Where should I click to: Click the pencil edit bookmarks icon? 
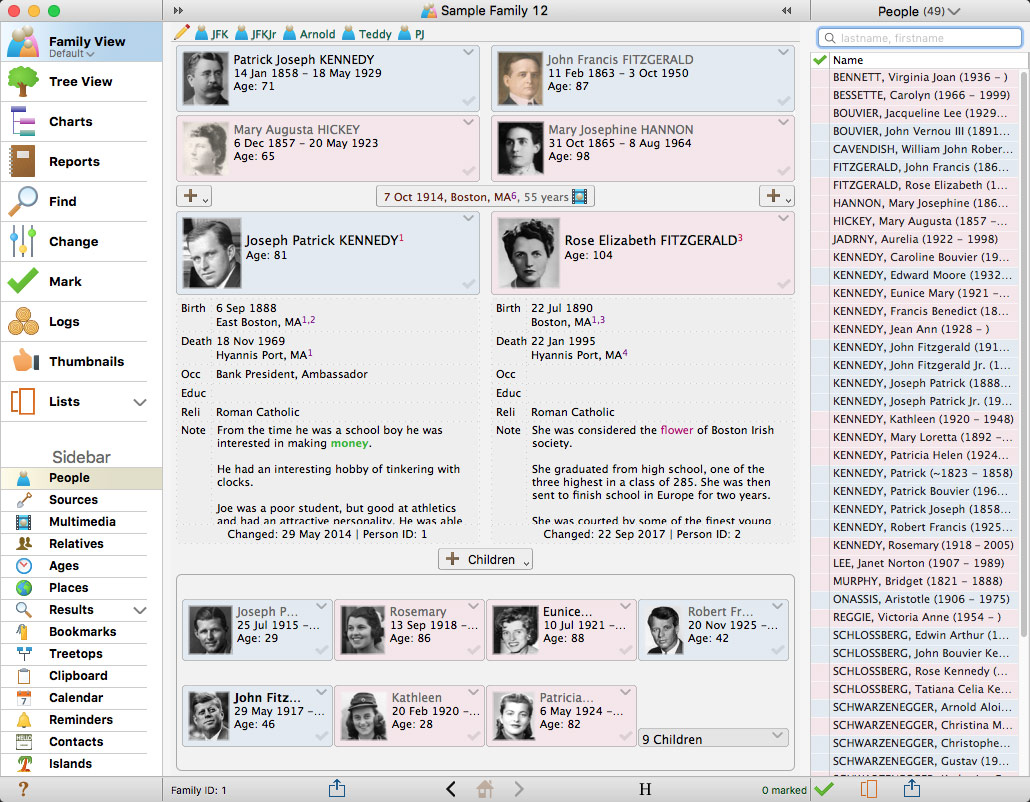pos(181,33)
